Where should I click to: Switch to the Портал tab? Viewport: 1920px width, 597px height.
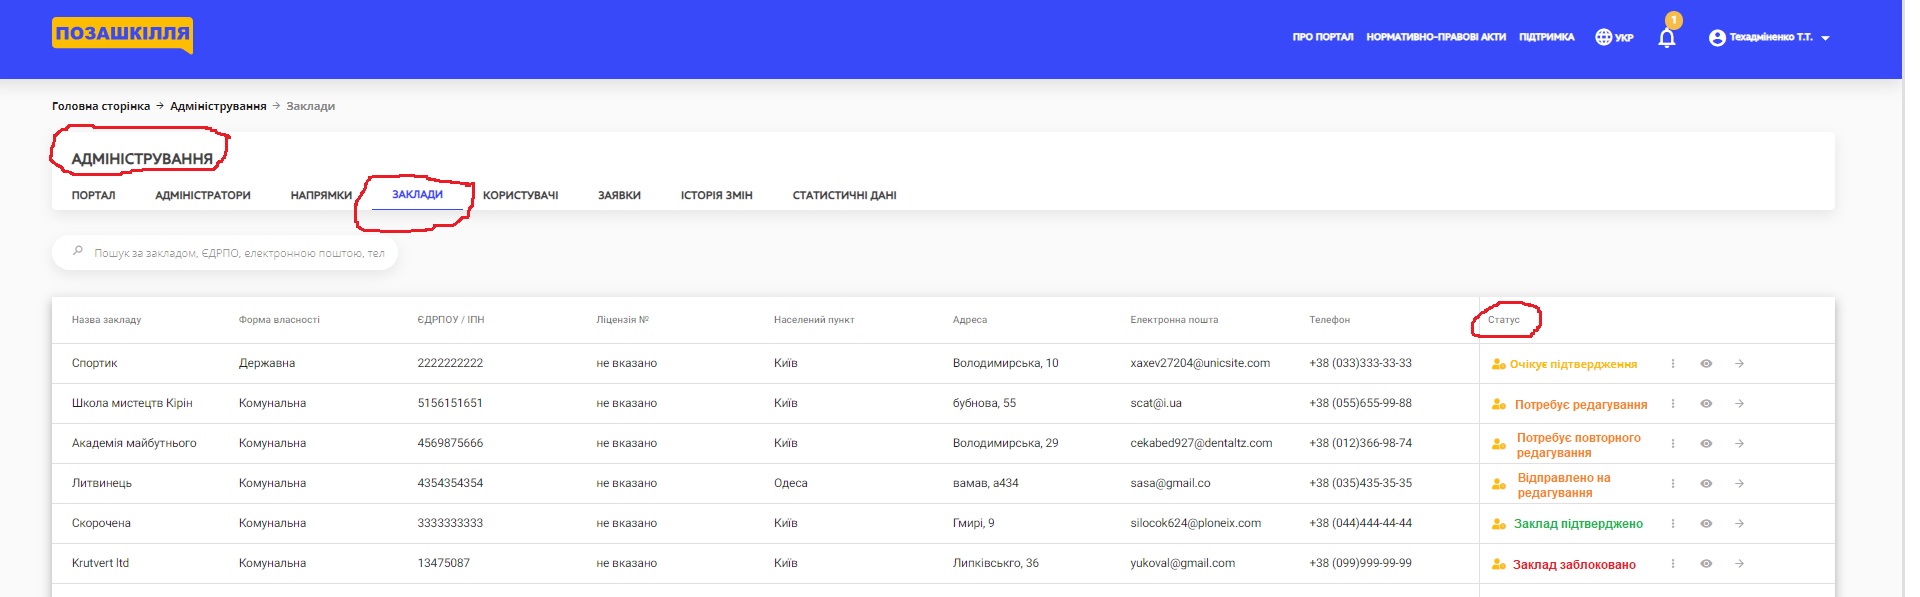(x=93, y=196)
